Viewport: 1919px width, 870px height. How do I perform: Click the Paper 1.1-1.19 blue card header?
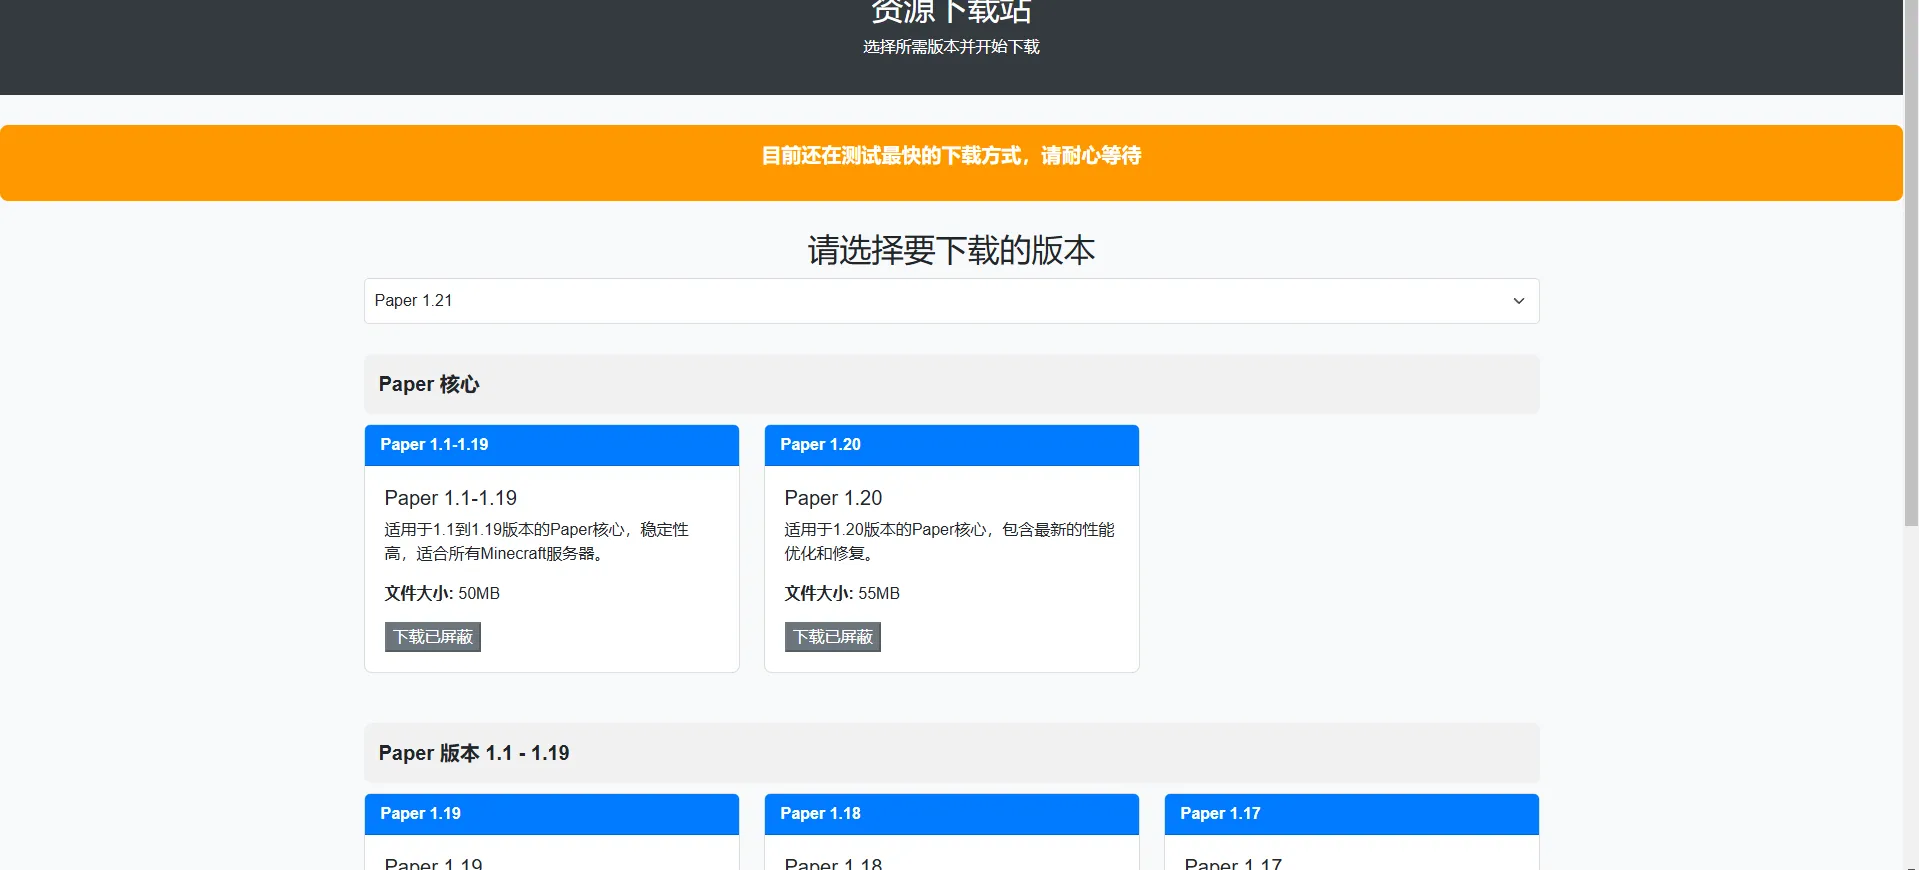click(552, 445)
